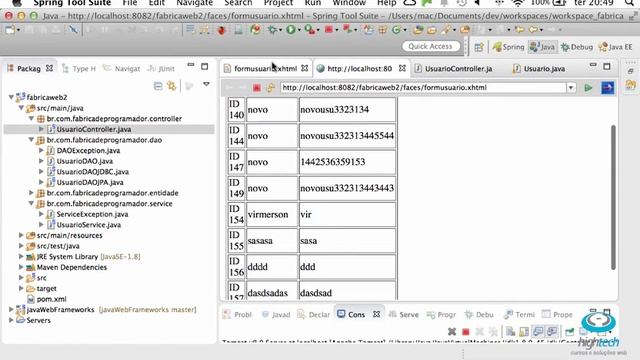The width and height of the screenshot is (640, 360).
Task: Click the Open Perspective icon
Action: (x=479, y=47)
